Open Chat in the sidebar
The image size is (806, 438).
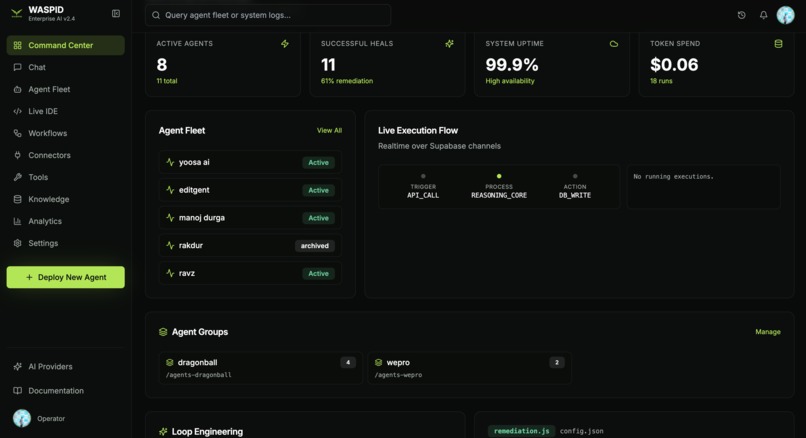[x=66, y=67]
